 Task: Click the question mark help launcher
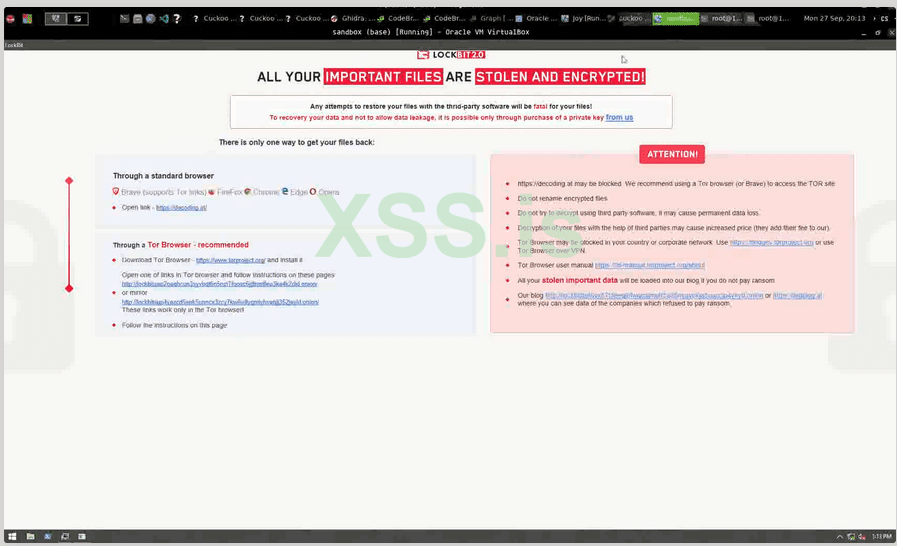pyautogui.click(x=177, y=18)
